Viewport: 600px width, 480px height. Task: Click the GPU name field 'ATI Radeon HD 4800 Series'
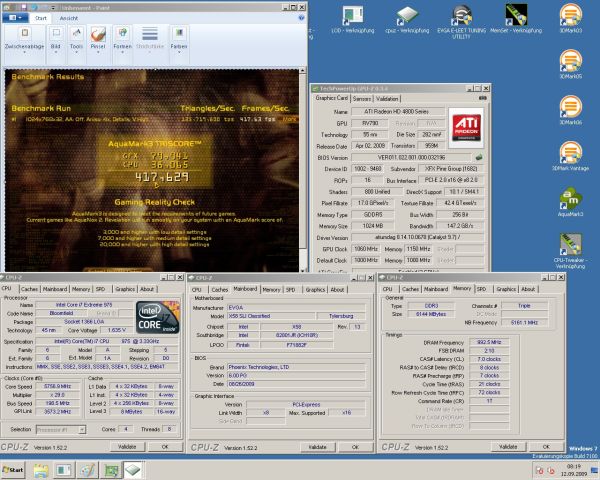pyautogui.click(x=397, y=111)
